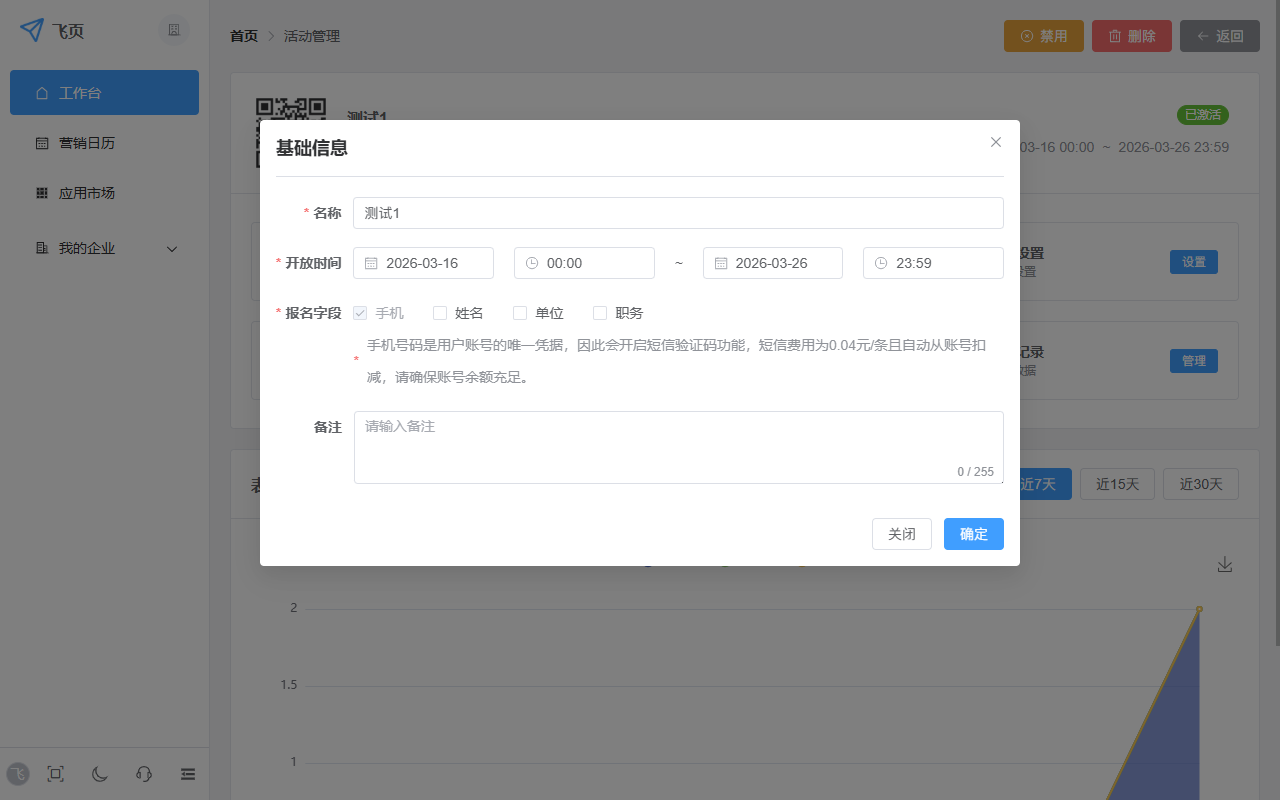Confirm the dialog with 确定
1280x800 pixels.
point(973,533)
